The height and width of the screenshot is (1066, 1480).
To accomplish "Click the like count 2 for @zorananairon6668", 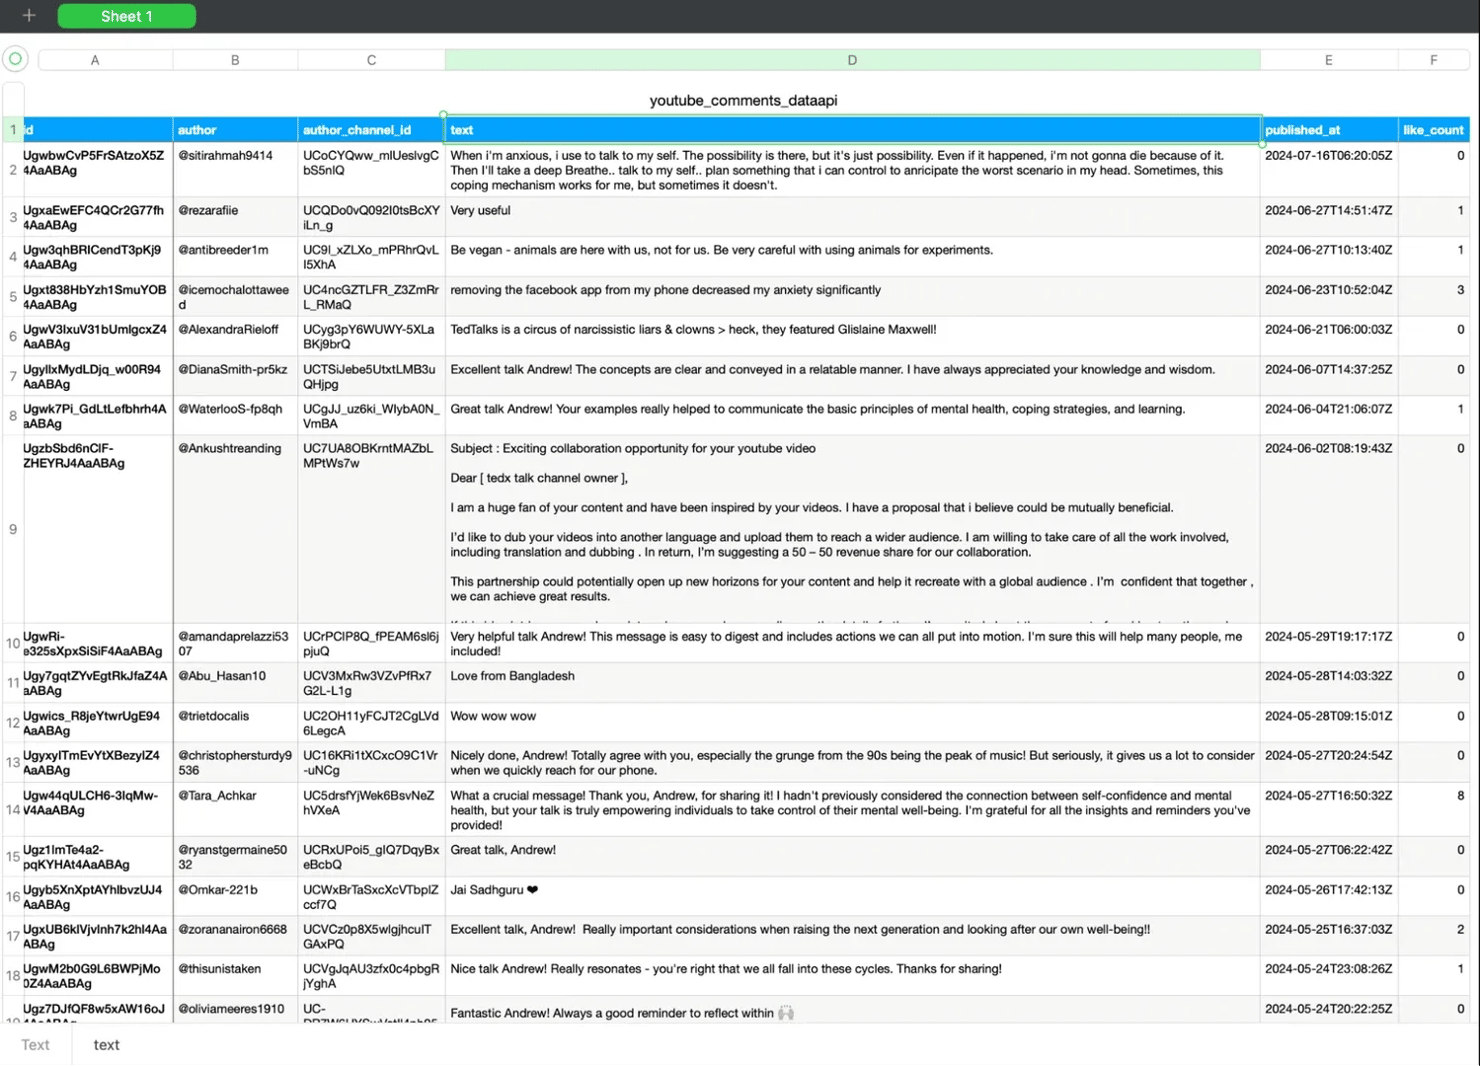I will coord(1434,936).
